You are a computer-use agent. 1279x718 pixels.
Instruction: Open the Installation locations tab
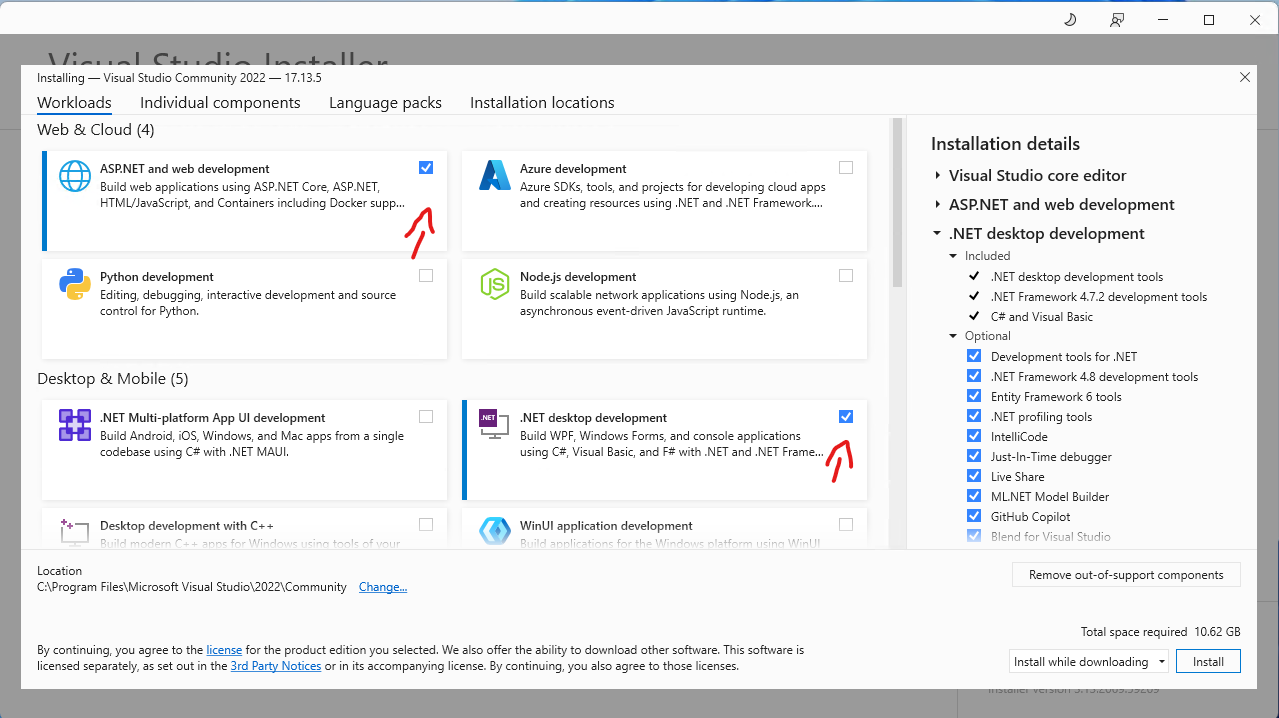click(542, 103)
